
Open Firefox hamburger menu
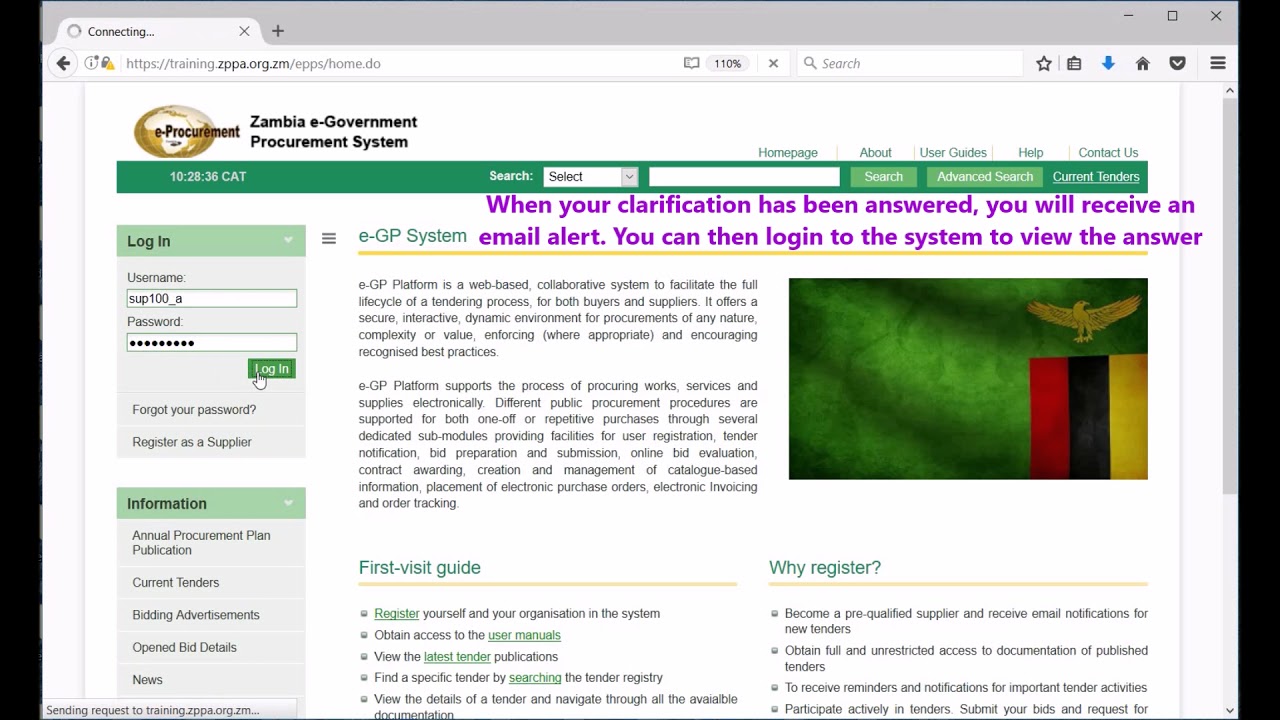(x=1218, y=63)
